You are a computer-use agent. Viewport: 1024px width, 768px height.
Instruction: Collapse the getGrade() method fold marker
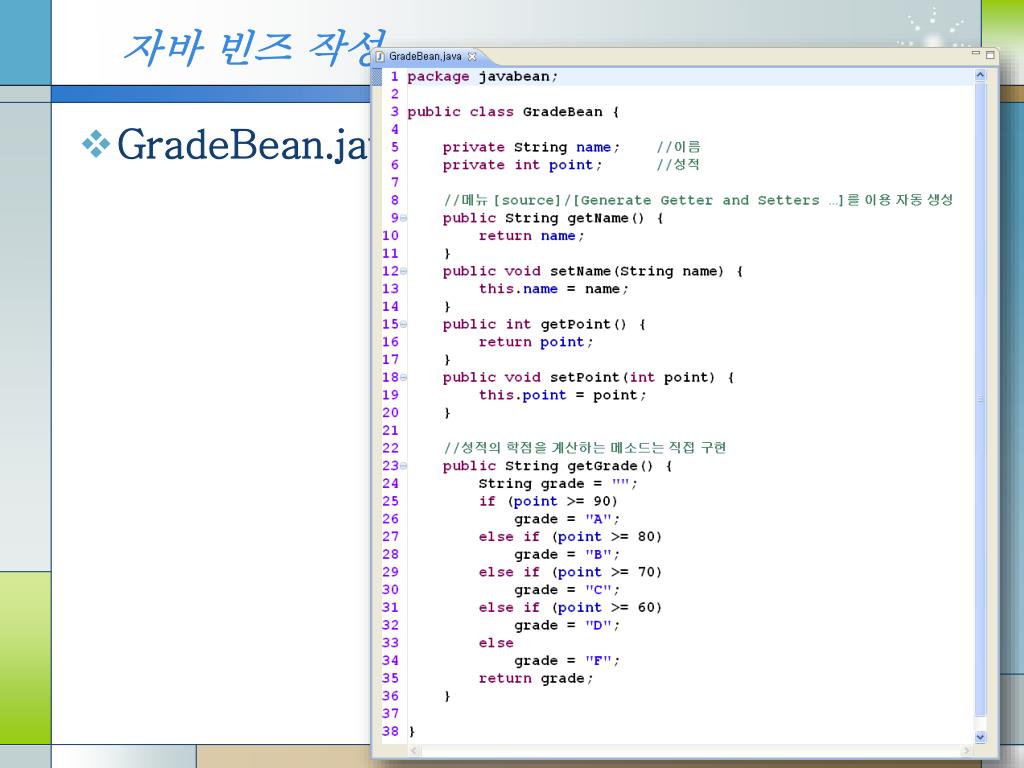point(404,466)
